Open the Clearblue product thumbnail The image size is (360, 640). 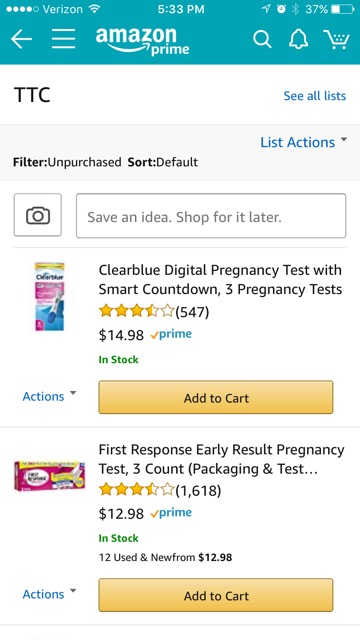[x=49, y=297]
